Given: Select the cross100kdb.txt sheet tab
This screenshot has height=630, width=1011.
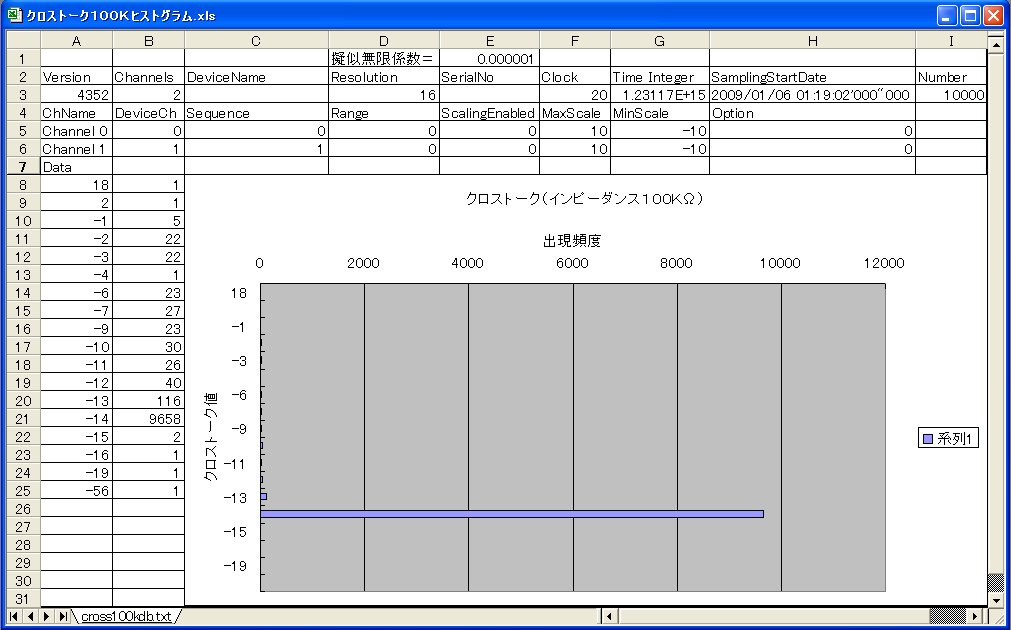Looking at the screenshot, I should (125, 616).
